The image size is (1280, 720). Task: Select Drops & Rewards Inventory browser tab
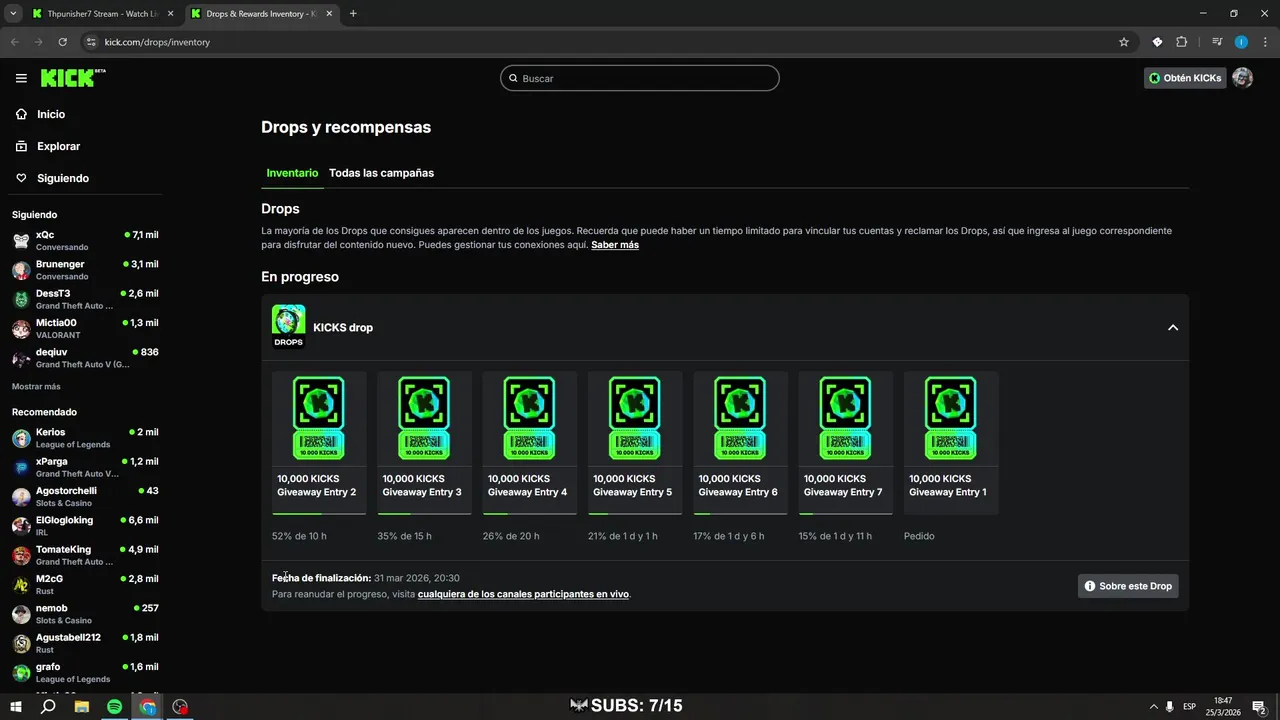pos(260,14)
